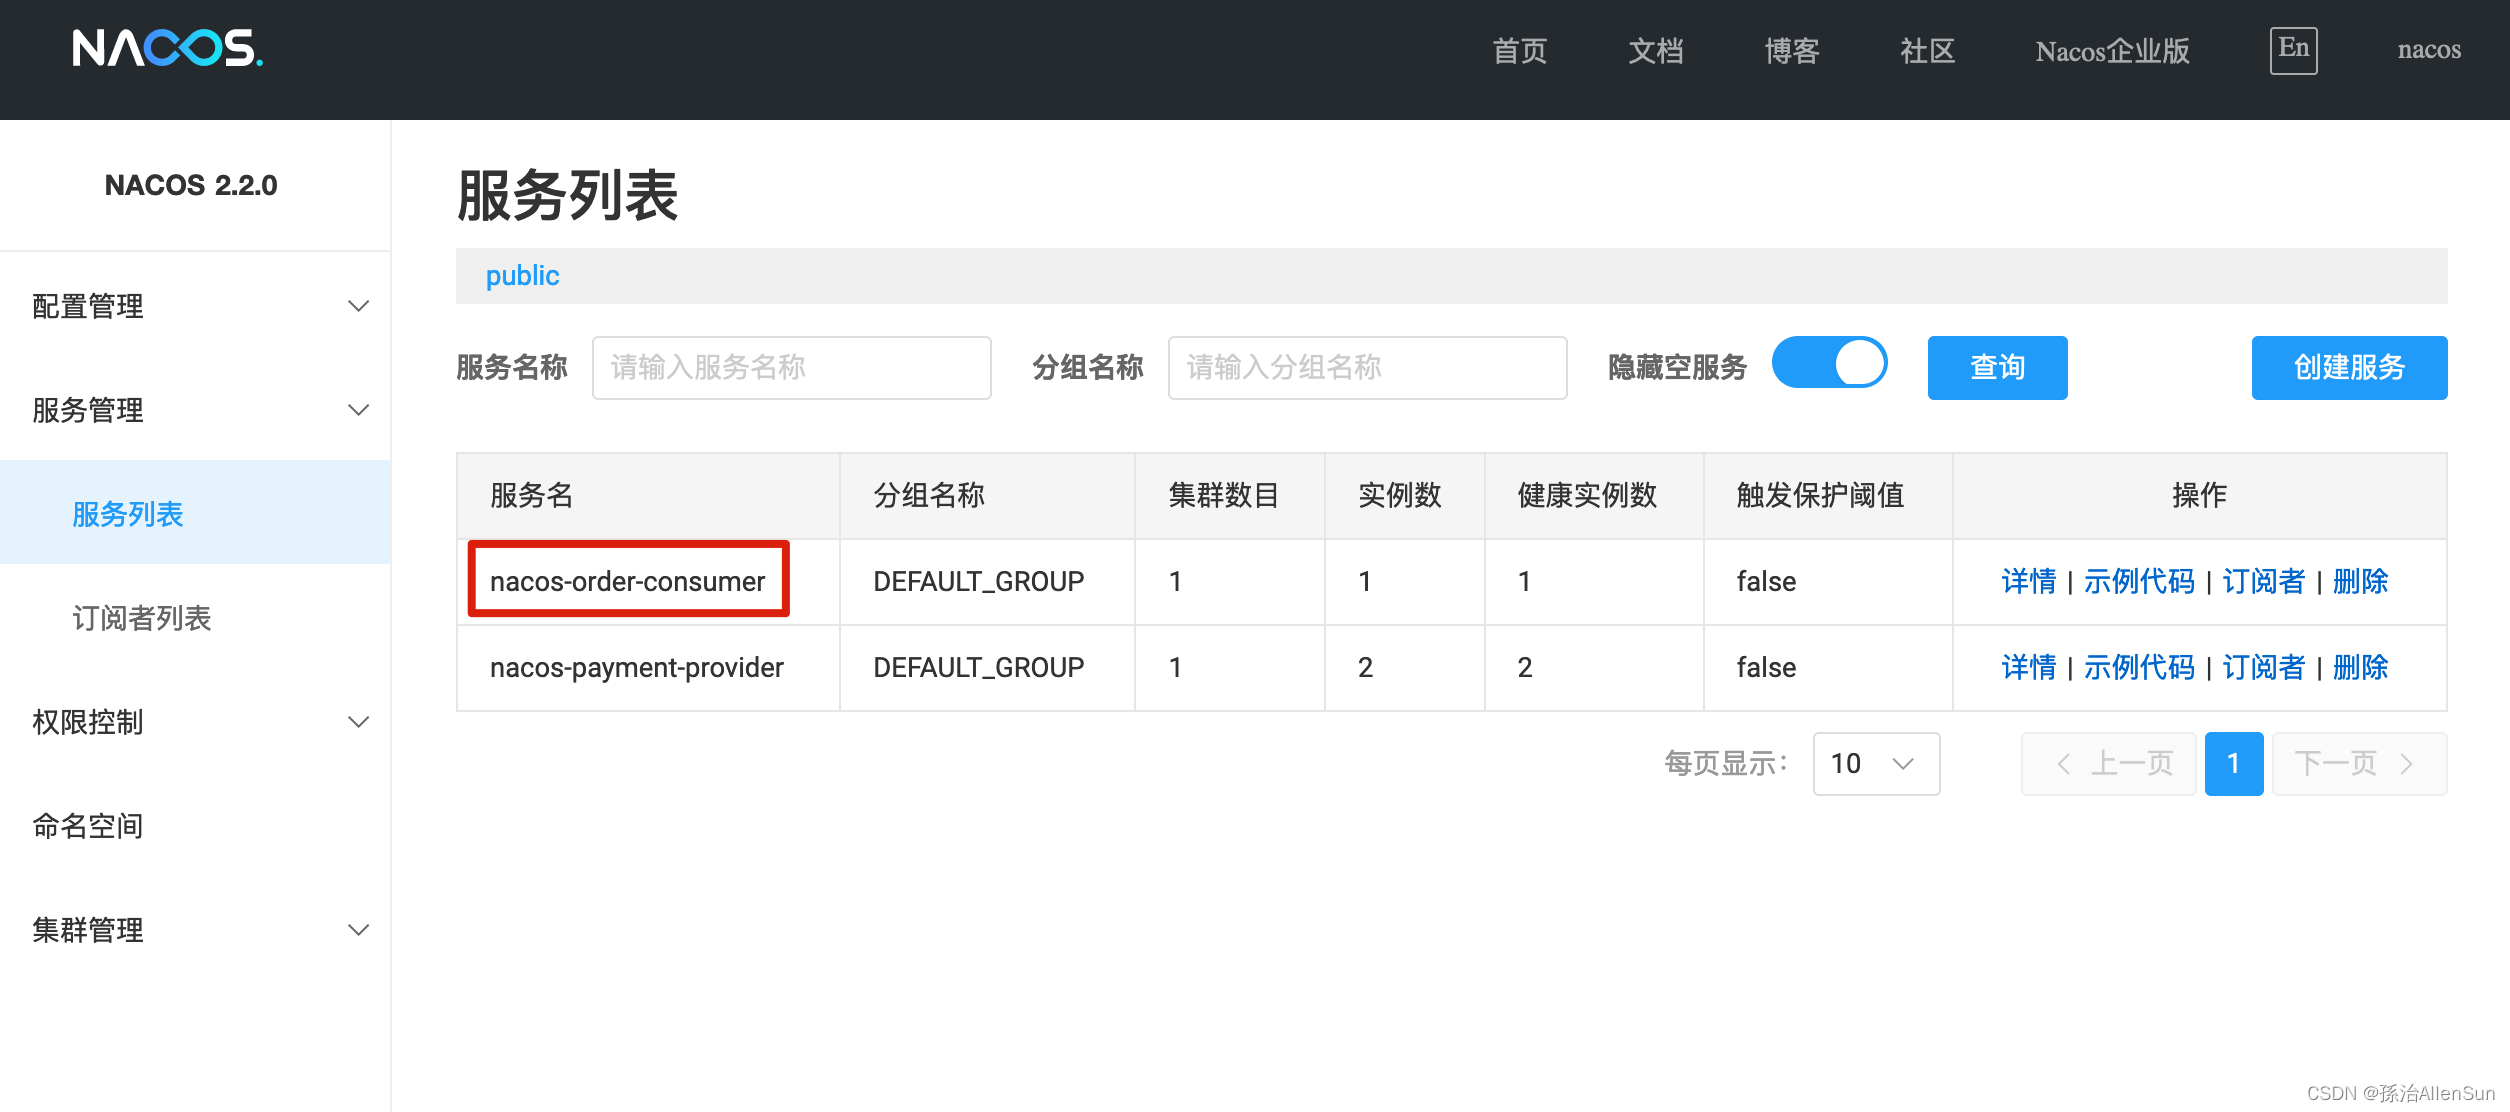Open 详情 for nacos-order-consumer
Viewport: 2510px width, 1112px height.
click(2028, 581)
